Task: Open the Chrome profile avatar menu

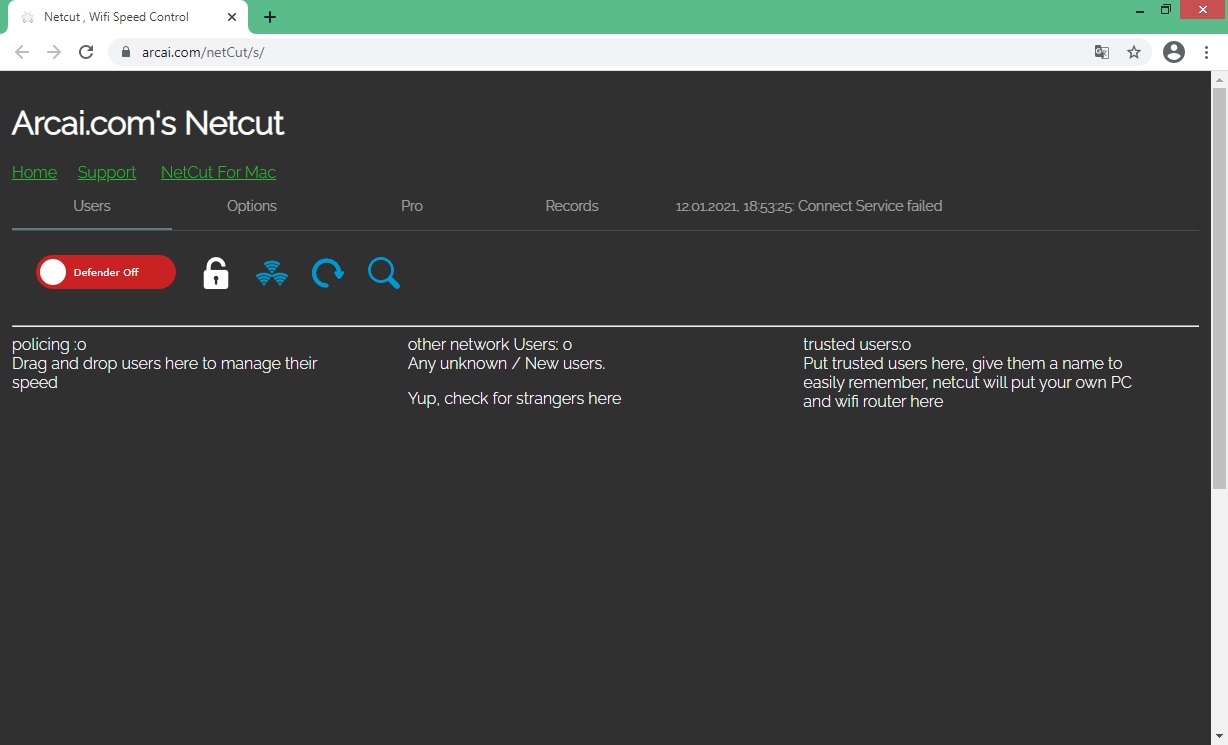Action: [x=1174, y=52]
